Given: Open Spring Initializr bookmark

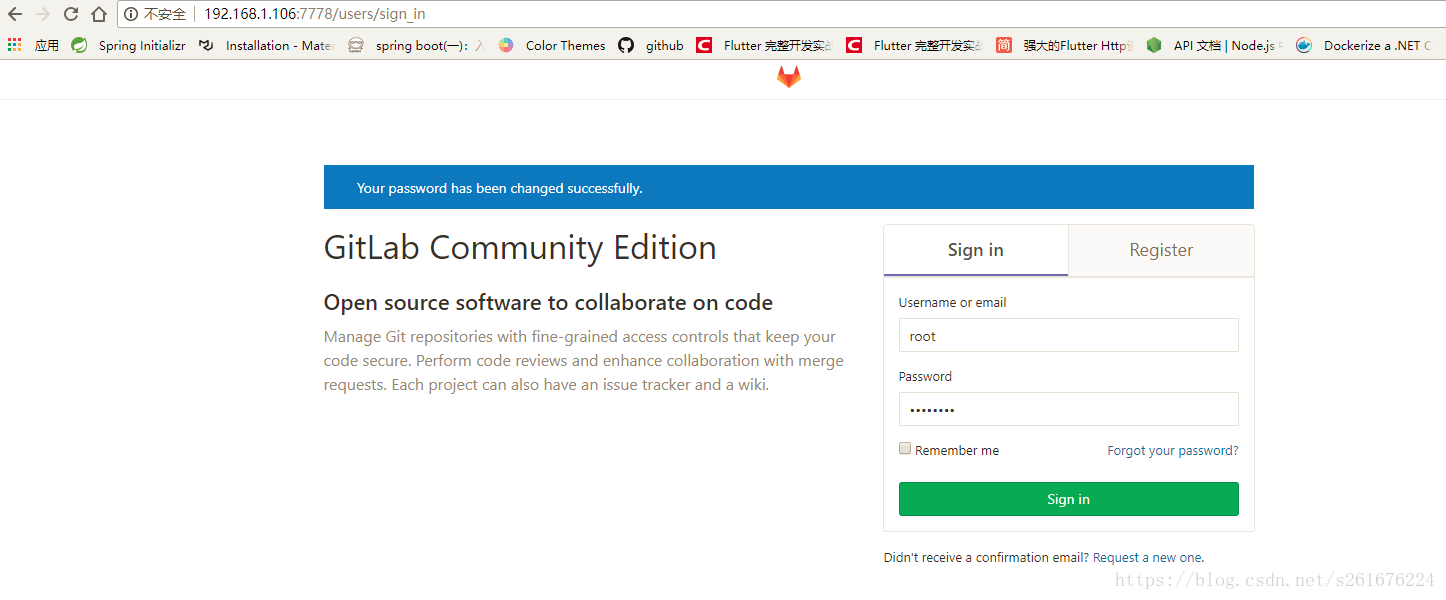Looking at the screenshot, I should 129,45.
